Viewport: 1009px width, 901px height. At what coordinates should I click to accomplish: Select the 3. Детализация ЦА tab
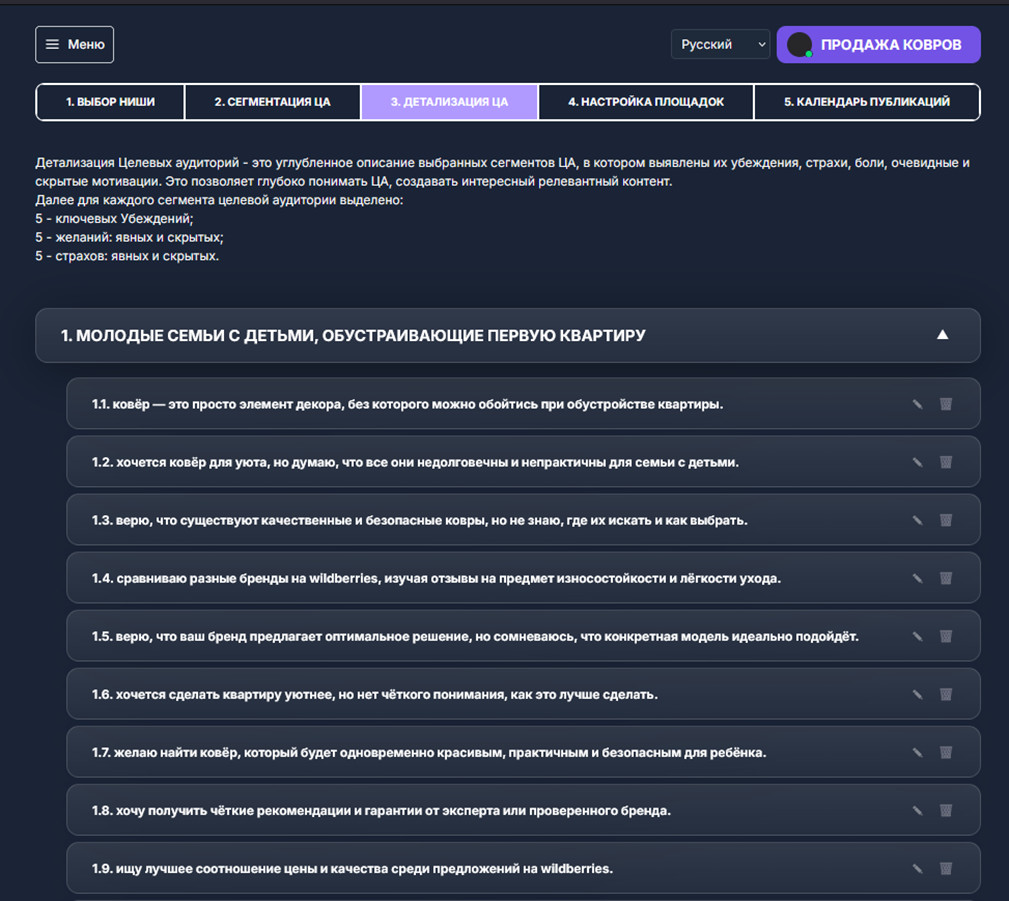tap(449, 102)
